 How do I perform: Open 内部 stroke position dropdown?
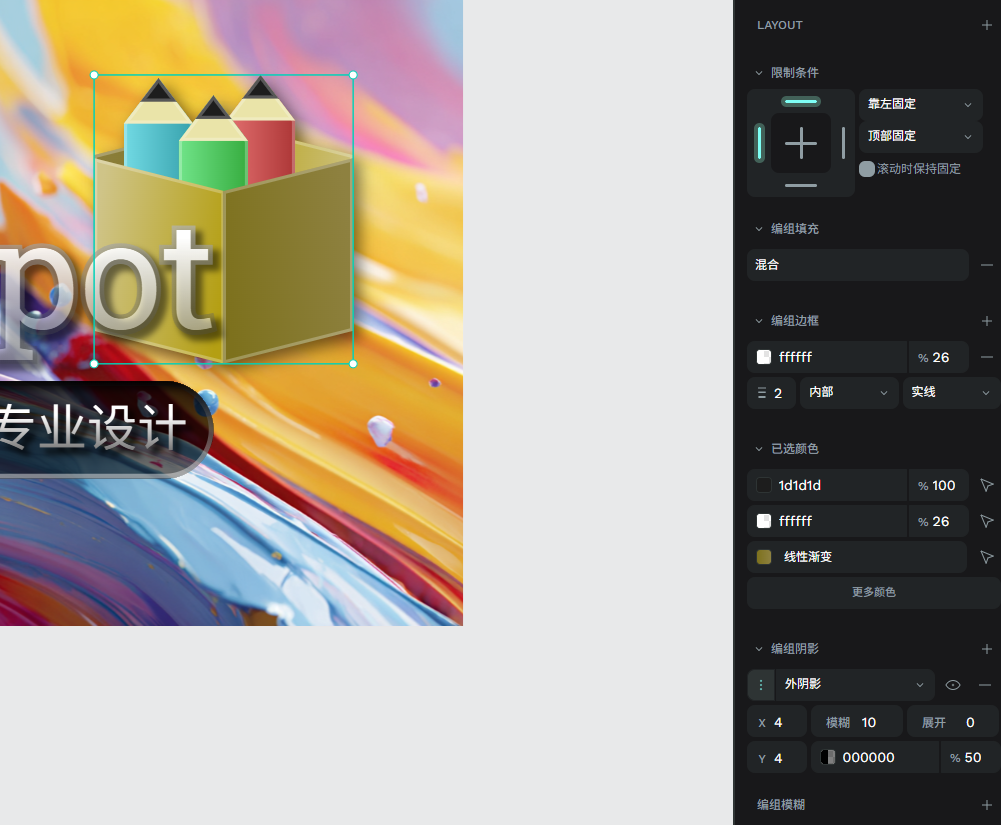point(848,392)
